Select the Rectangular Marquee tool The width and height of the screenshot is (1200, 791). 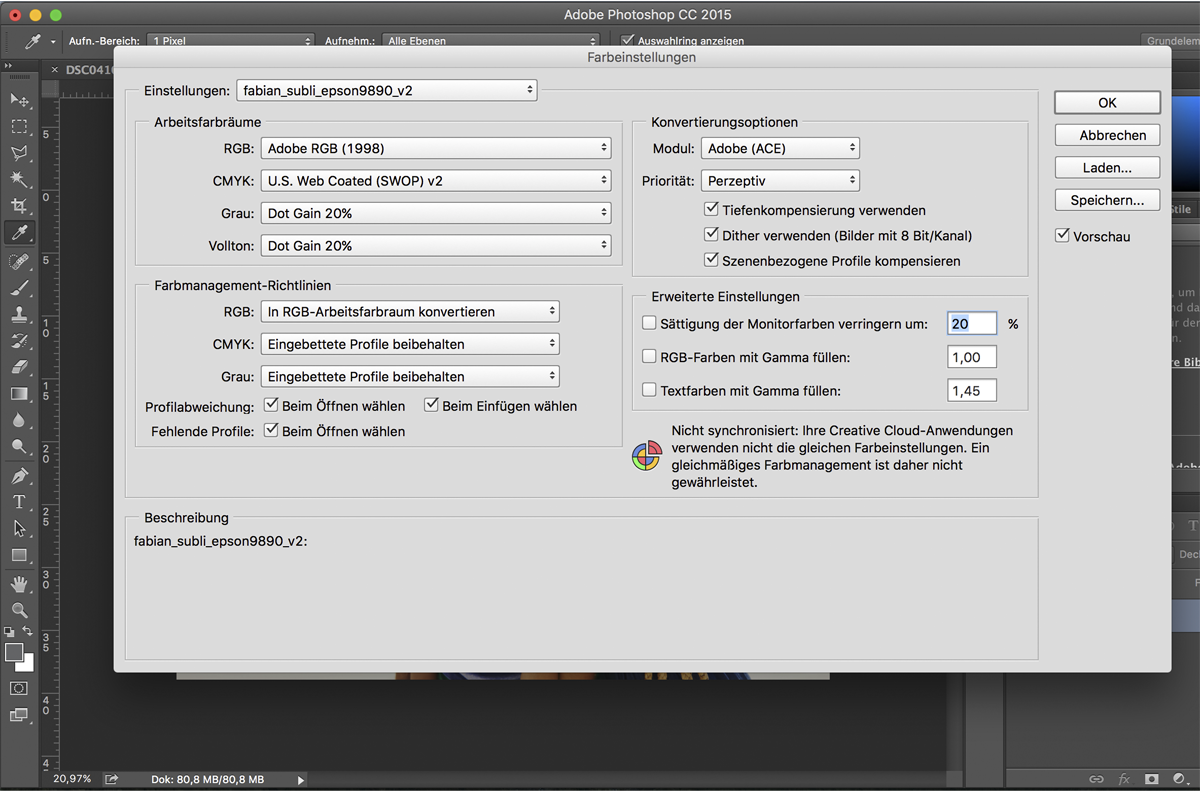click(19, 127)
